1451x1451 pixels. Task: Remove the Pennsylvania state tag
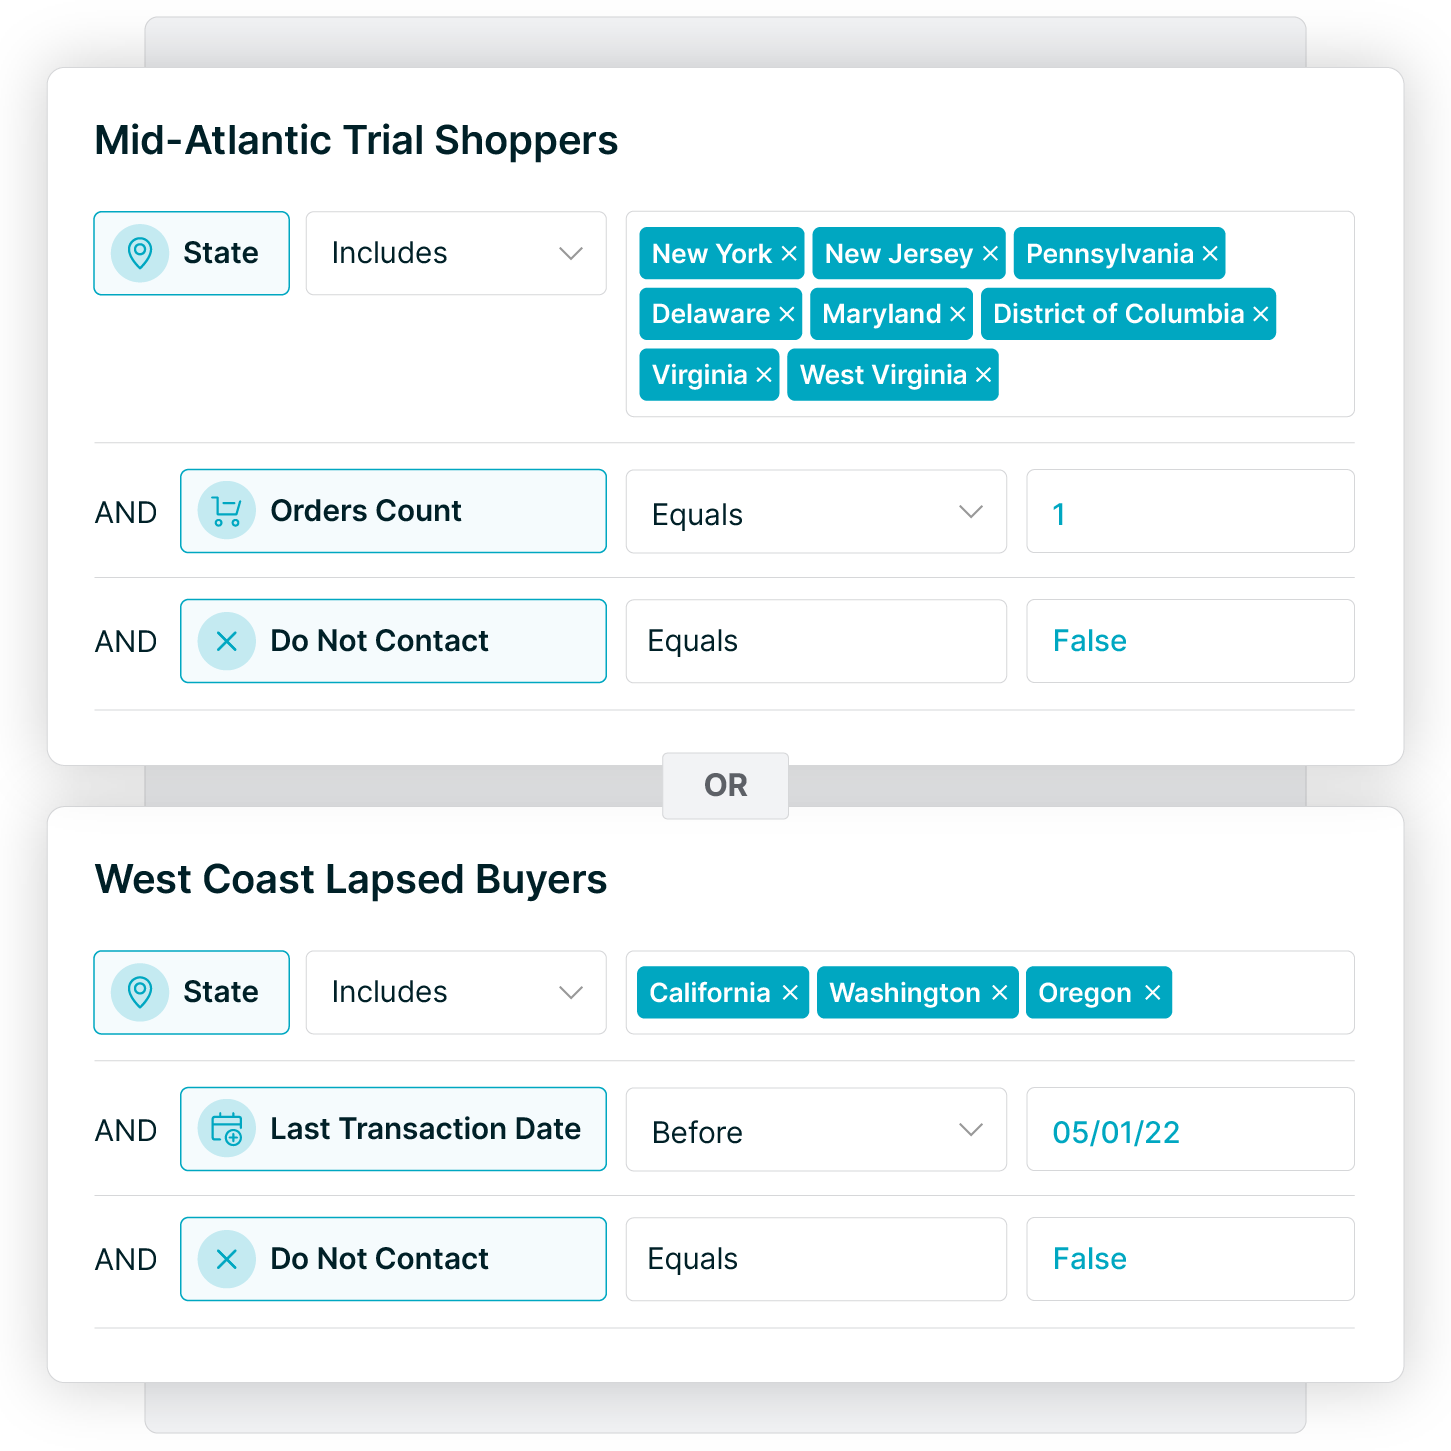click(x=1209, y=253)
